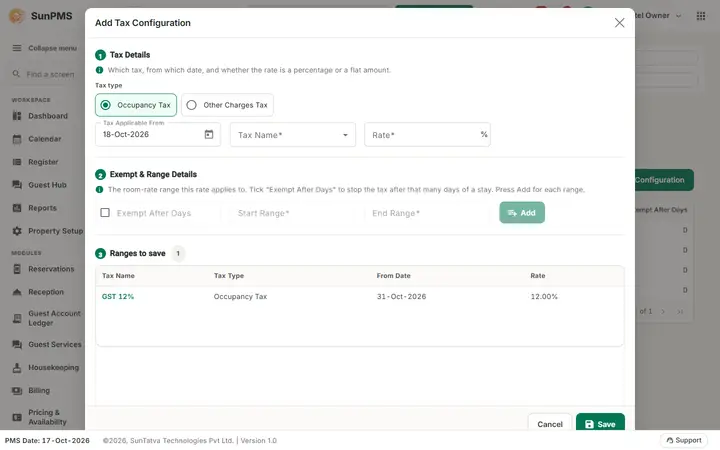Viewport: 720px width, 450px height.
Task: Click the Support button
Action: [684, 440]
